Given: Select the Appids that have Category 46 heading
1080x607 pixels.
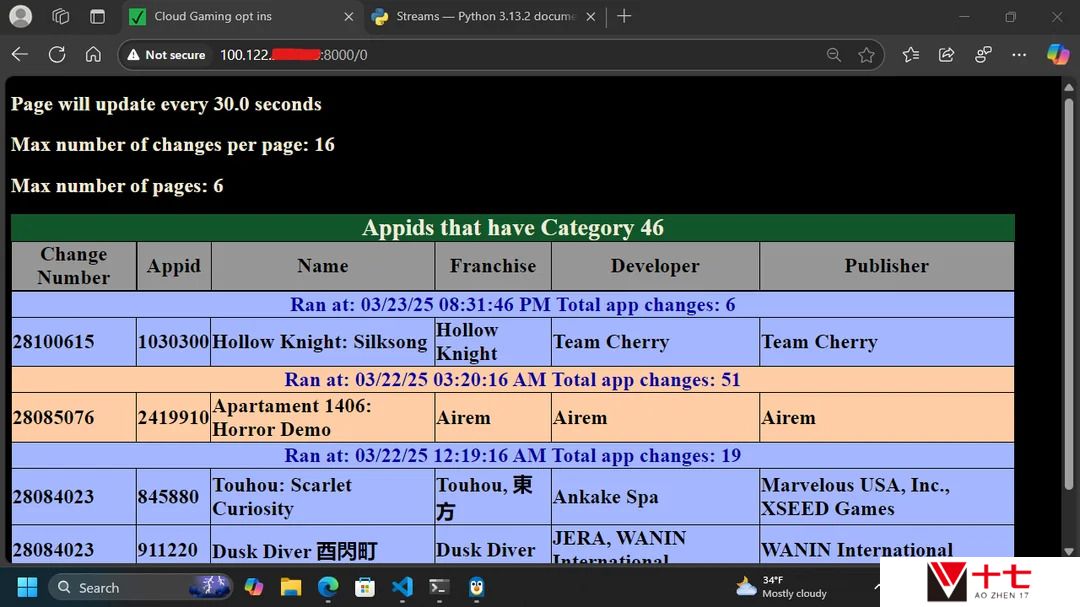Looking at the screenshot, I should pyautogui.click(x=513, y=227).
